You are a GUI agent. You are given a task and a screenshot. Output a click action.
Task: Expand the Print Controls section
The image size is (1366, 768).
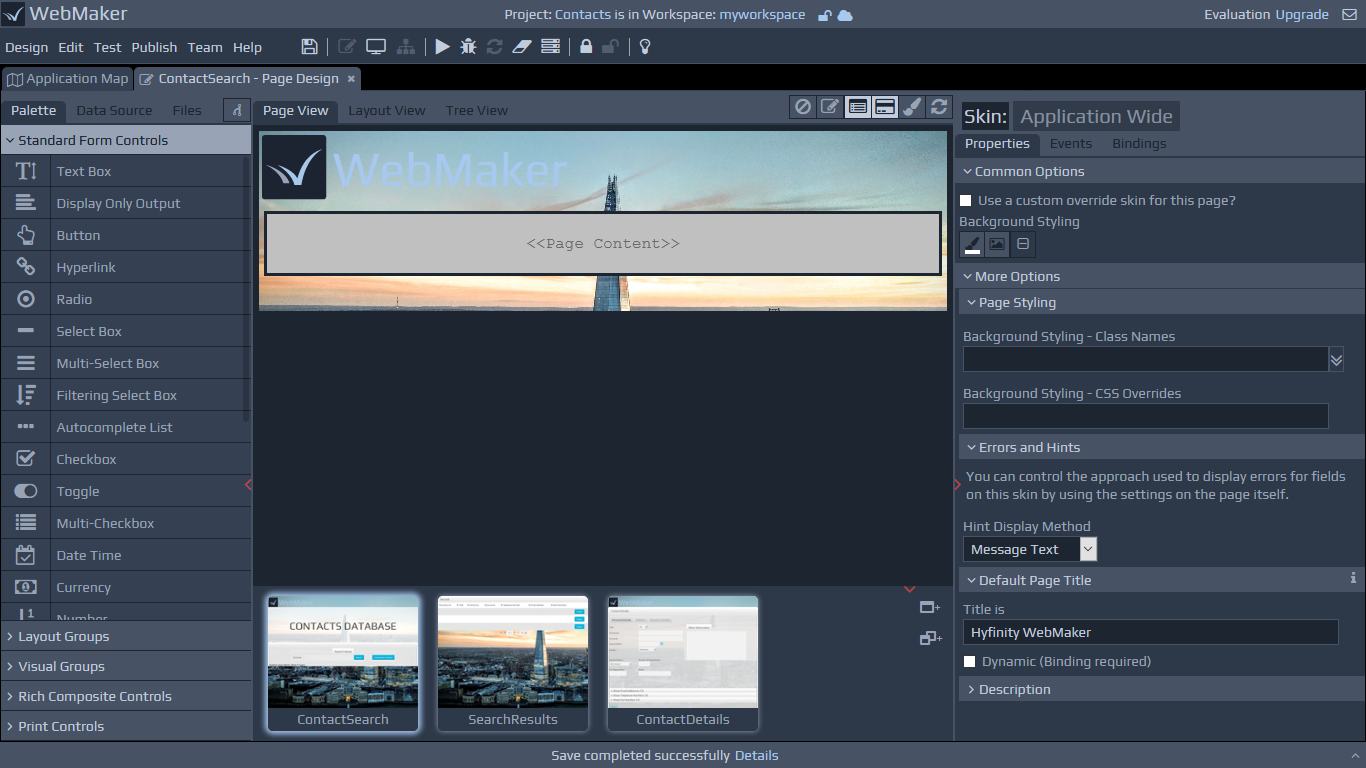coord(125,726)
